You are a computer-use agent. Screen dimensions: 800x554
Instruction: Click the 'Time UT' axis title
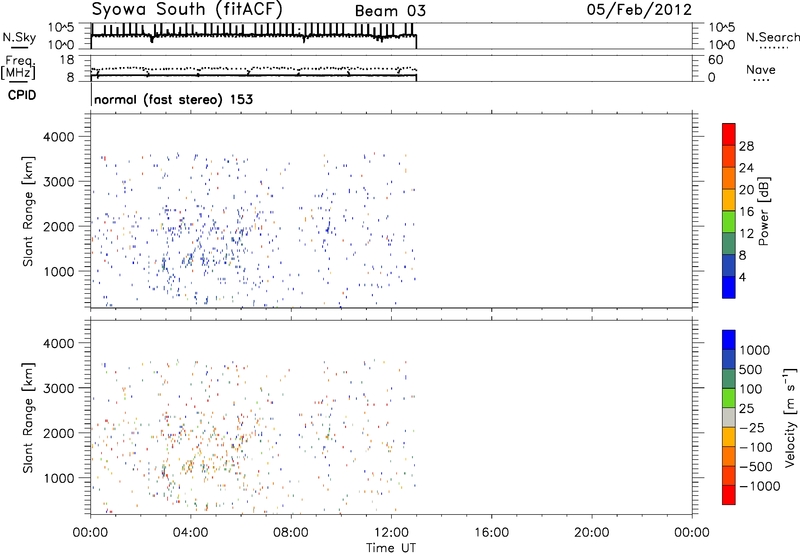pos(391,548)
